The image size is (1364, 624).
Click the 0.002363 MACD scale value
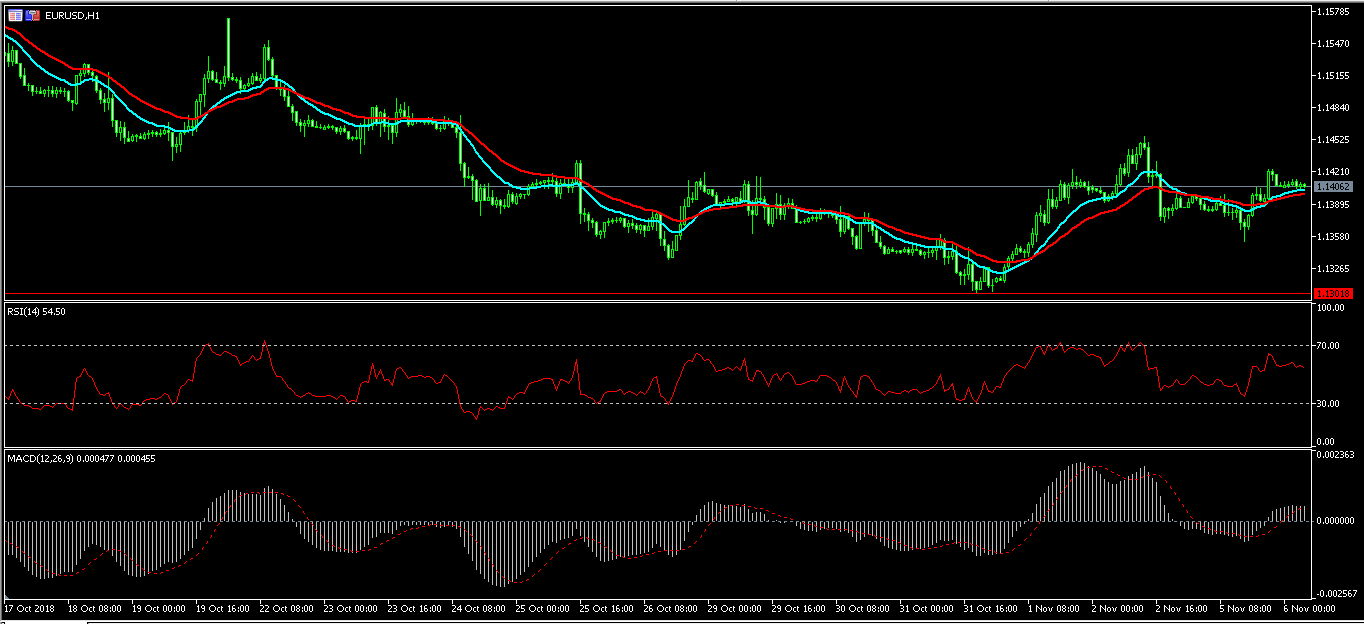(x=1336, y=455)
